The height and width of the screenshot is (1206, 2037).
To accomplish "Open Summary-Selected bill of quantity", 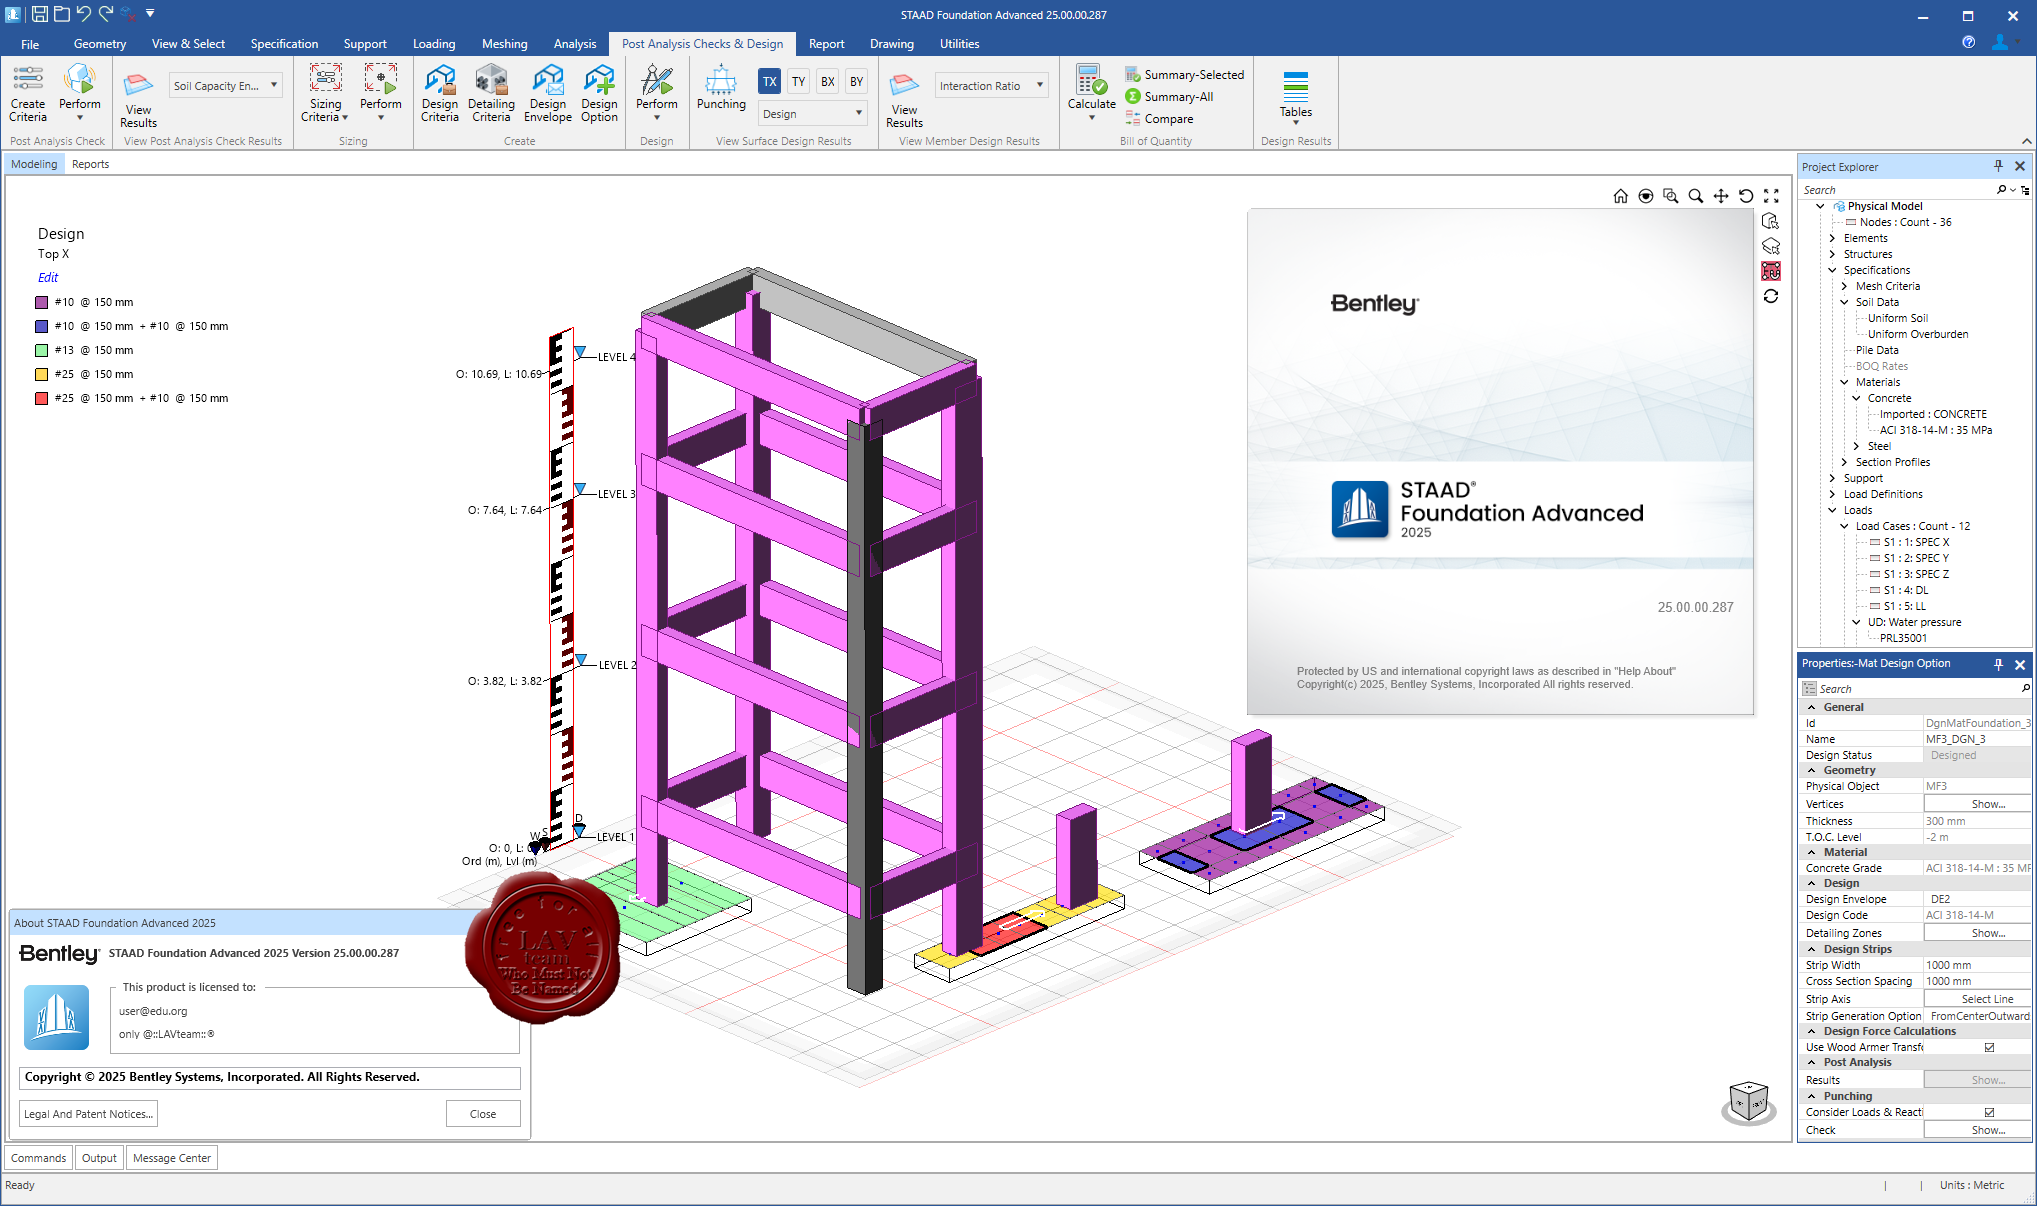I will (x=1184, y=75).
